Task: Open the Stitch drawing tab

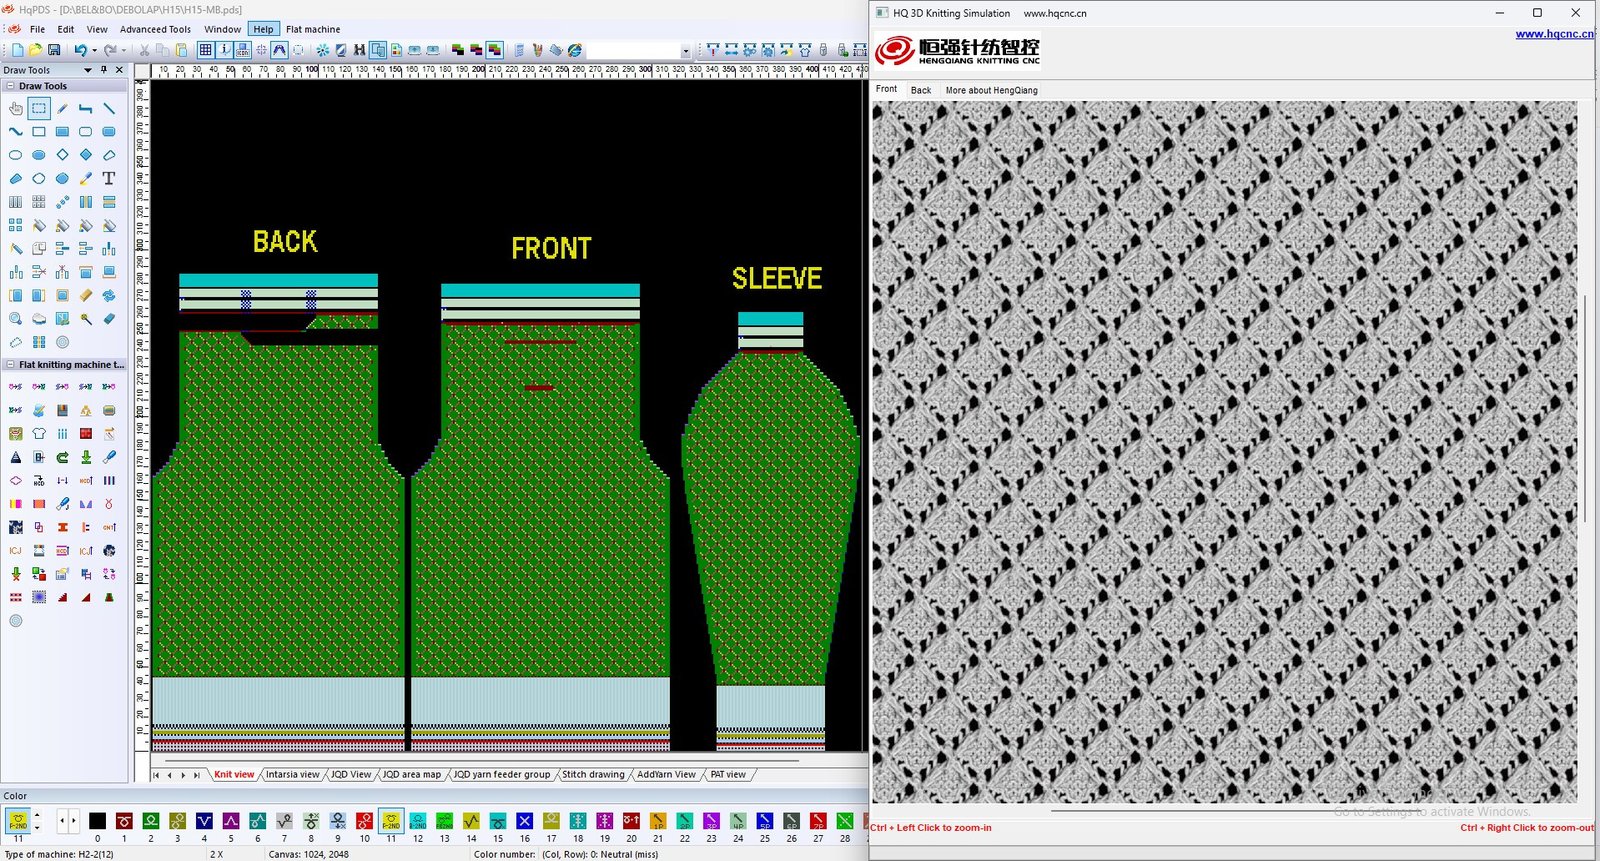Action: pyautogui.click(x=592, y=775)
